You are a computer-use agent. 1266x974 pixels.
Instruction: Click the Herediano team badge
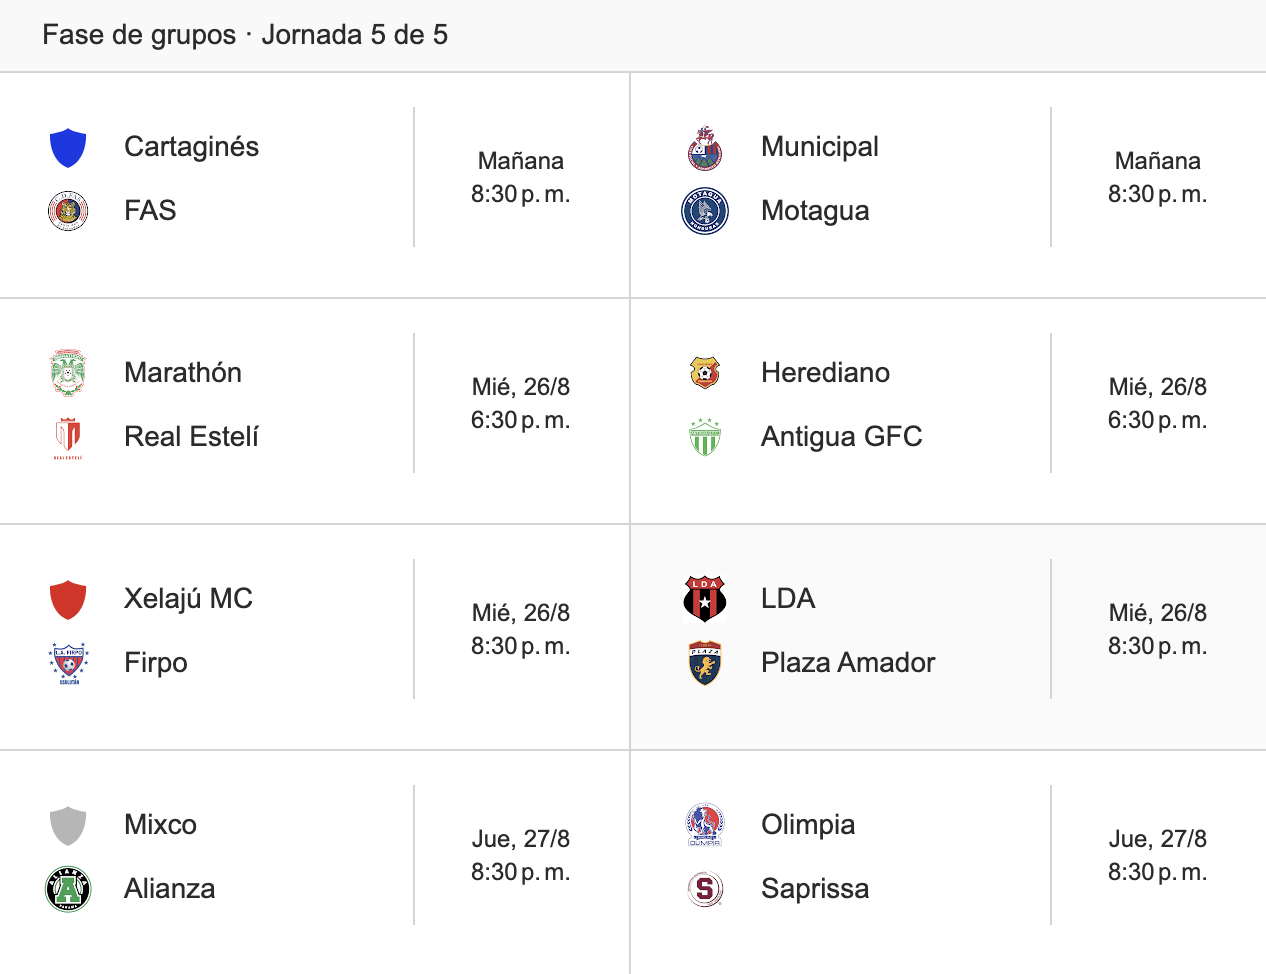[705, 373]
